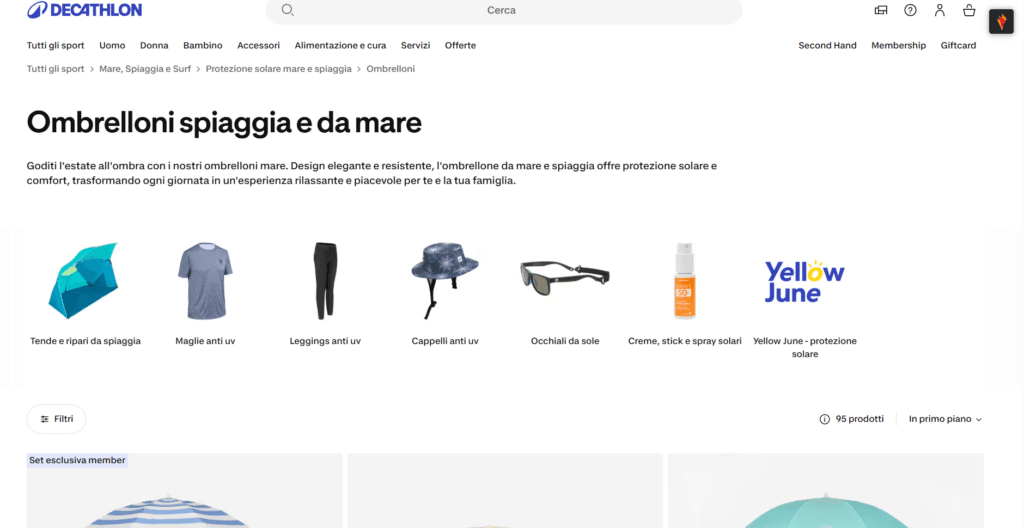Open the Filtri button
1024x528 pixels.
point(56,419)
